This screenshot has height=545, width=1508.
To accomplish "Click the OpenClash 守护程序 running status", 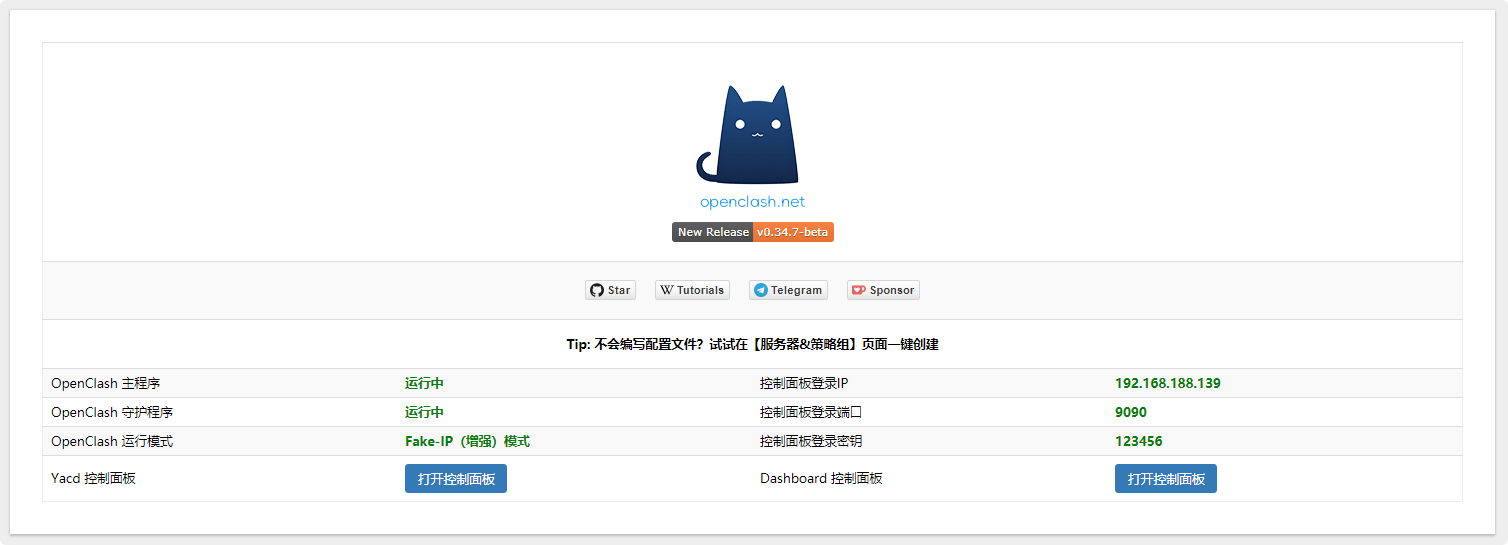I will pyautogui.click(x=424, y=412).
